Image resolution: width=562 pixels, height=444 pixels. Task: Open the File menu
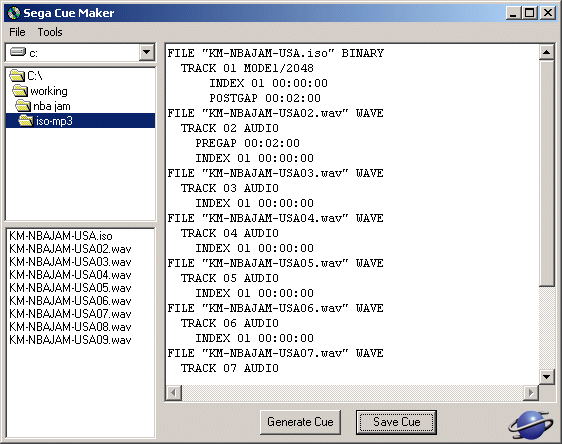[17, 32]
